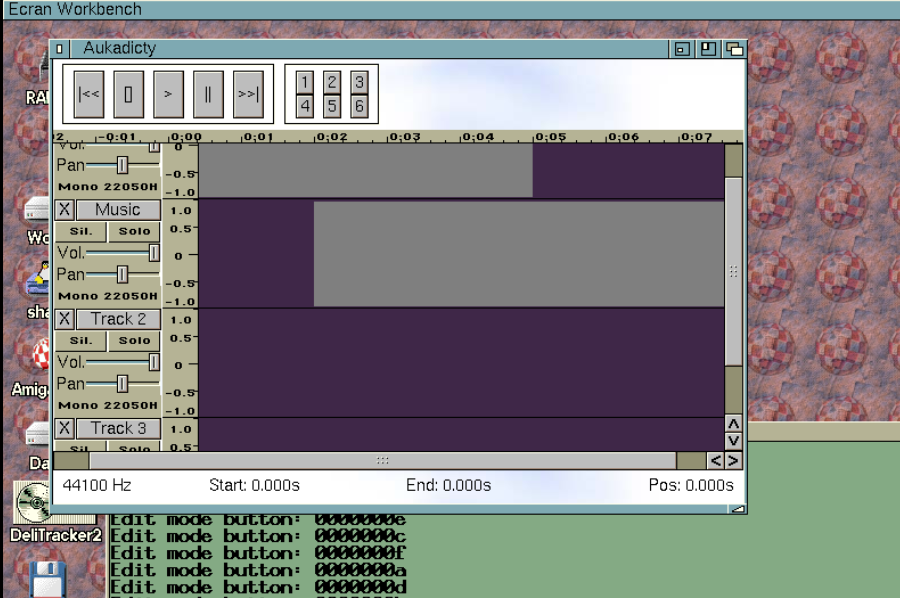Silence the Music track with Sil.
The image size is (900, 598).
coord(81,231)
